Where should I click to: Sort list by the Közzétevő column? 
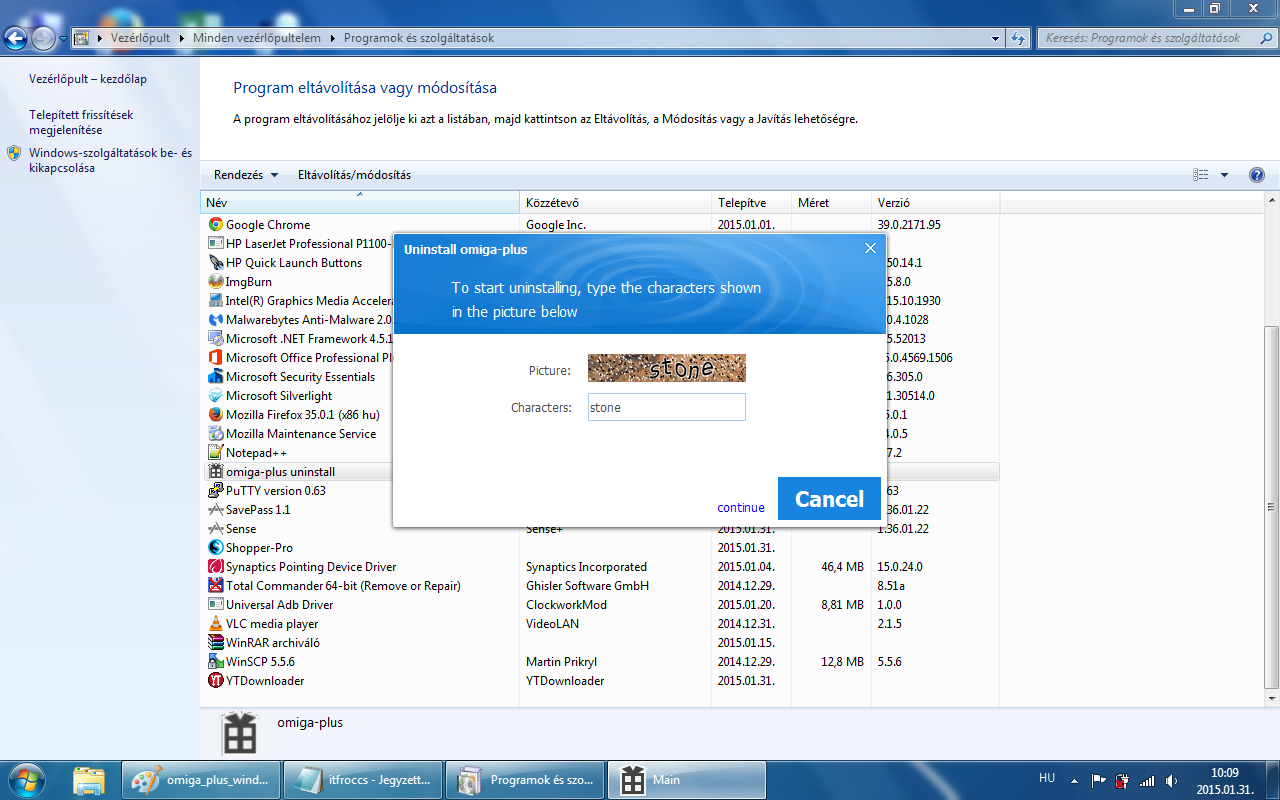[x=615, y=203]
